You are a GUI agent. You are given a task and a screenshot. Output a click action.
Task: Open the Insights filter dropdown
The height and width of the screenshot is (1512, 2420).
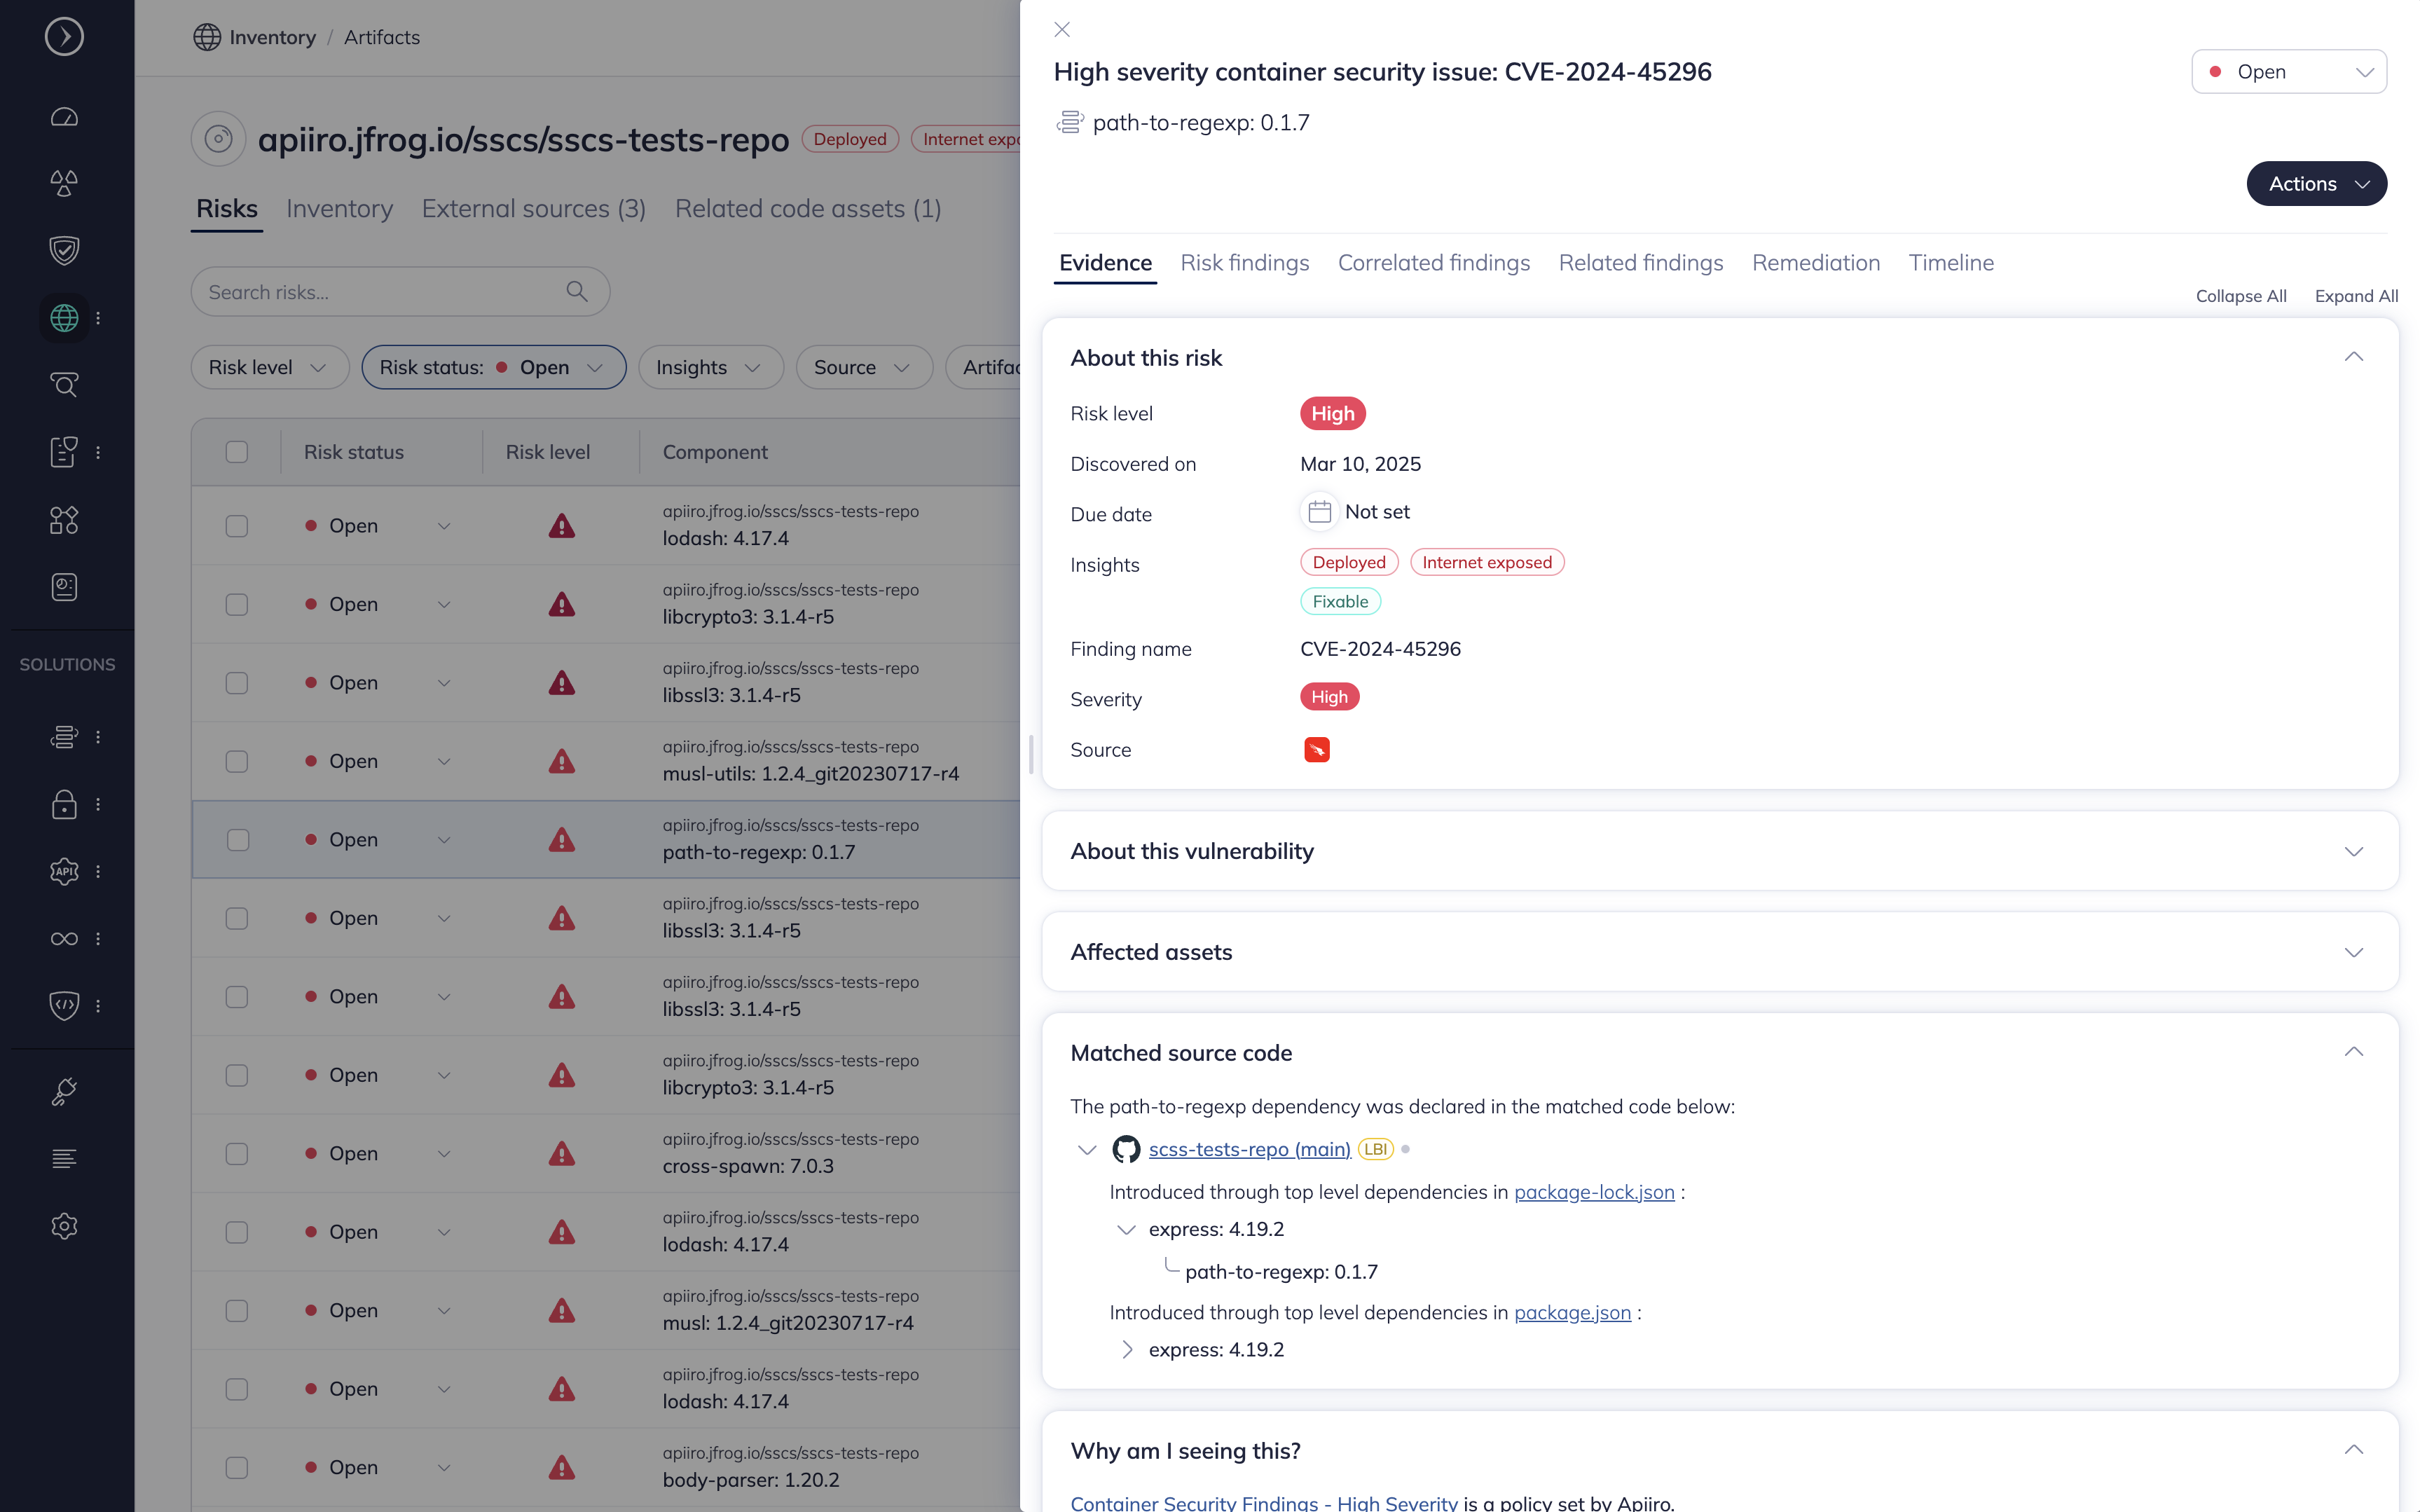click(x=710, y=367)
